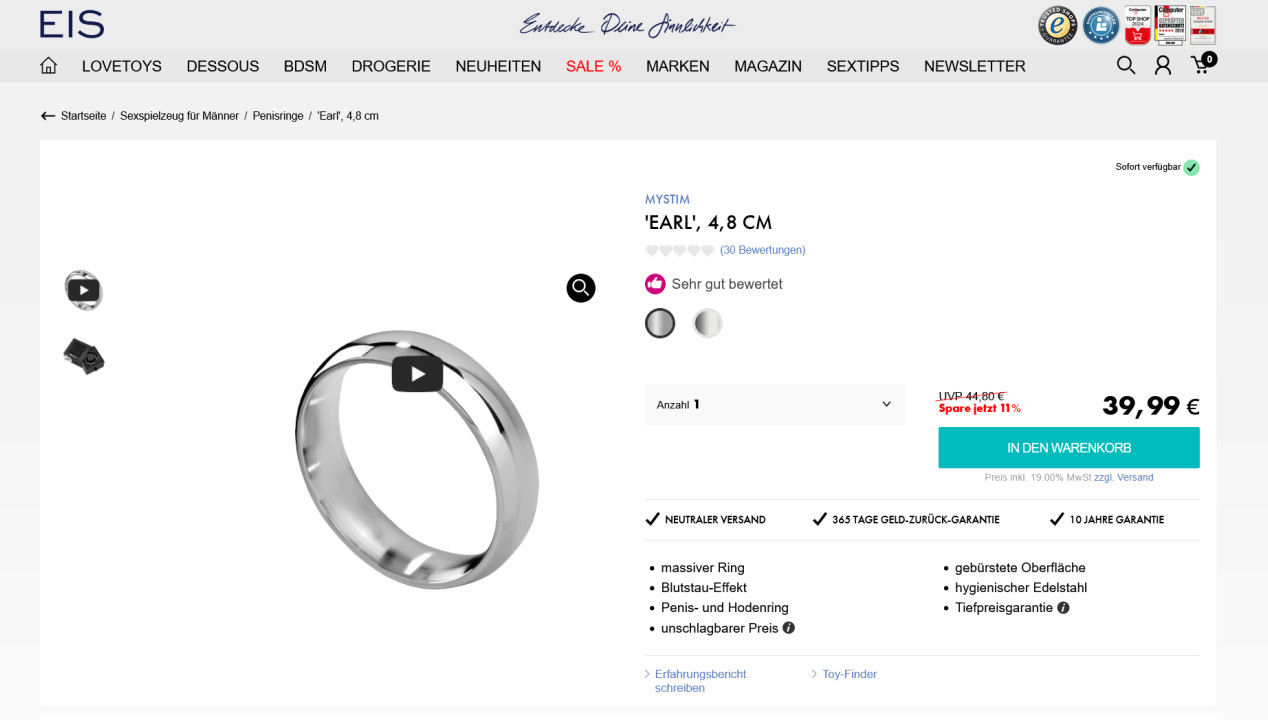Screen dimensions: 1268x720
Task: Select the black product thumbnail
Action: point(84,357)
